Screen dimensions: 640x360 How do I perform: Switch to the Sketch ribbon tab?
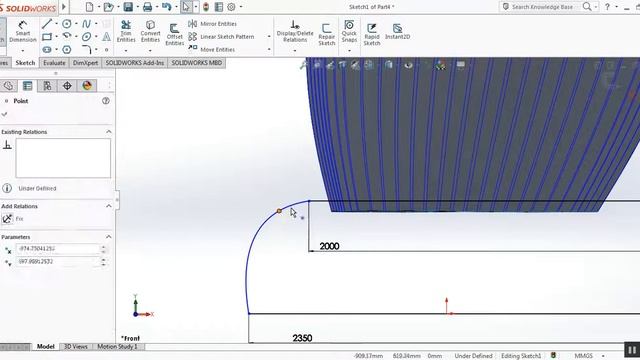pos(25,63)
